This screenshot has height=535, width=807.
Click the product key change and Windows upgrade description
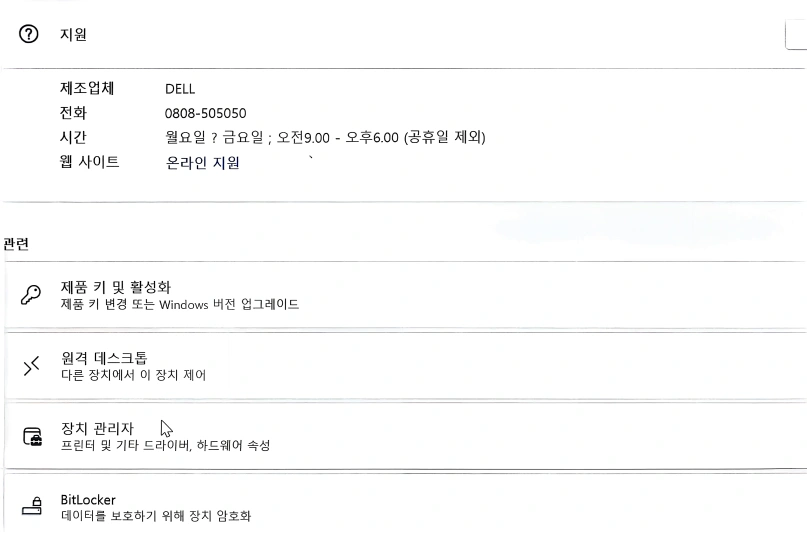180,304
